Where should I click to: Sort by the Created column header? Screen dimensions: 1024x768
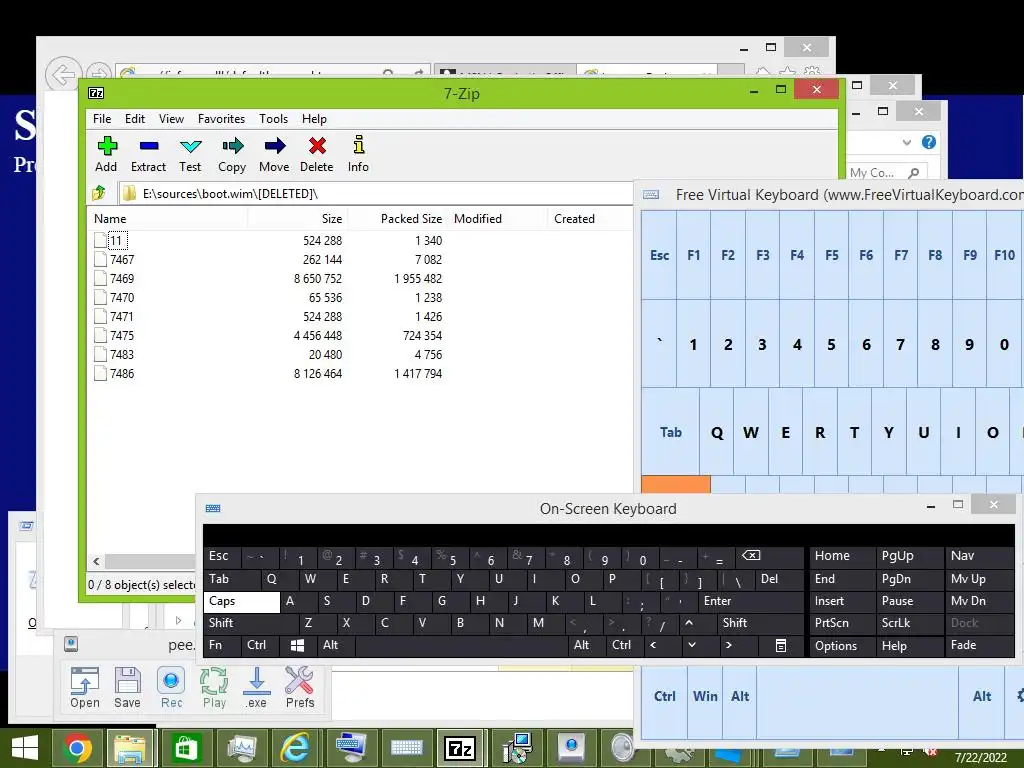(590, 219)
